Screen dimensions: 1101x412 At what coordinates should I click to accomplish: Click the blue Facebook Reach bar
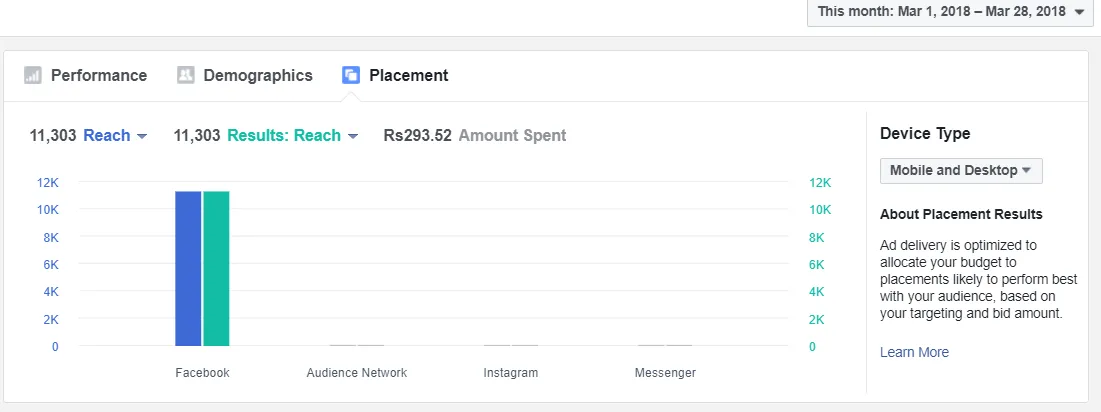188,268
